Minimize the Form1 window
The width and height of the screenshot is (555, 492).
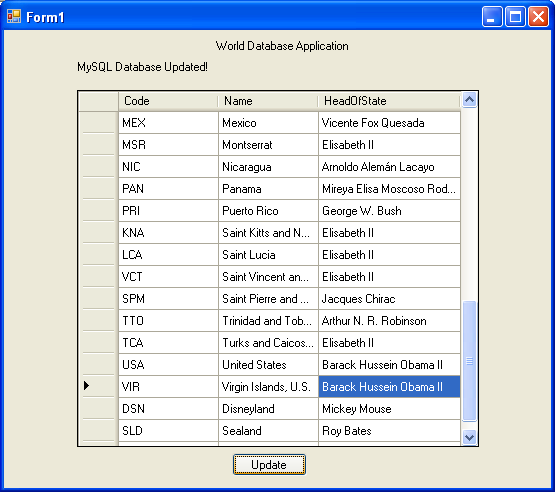(492, 17)
